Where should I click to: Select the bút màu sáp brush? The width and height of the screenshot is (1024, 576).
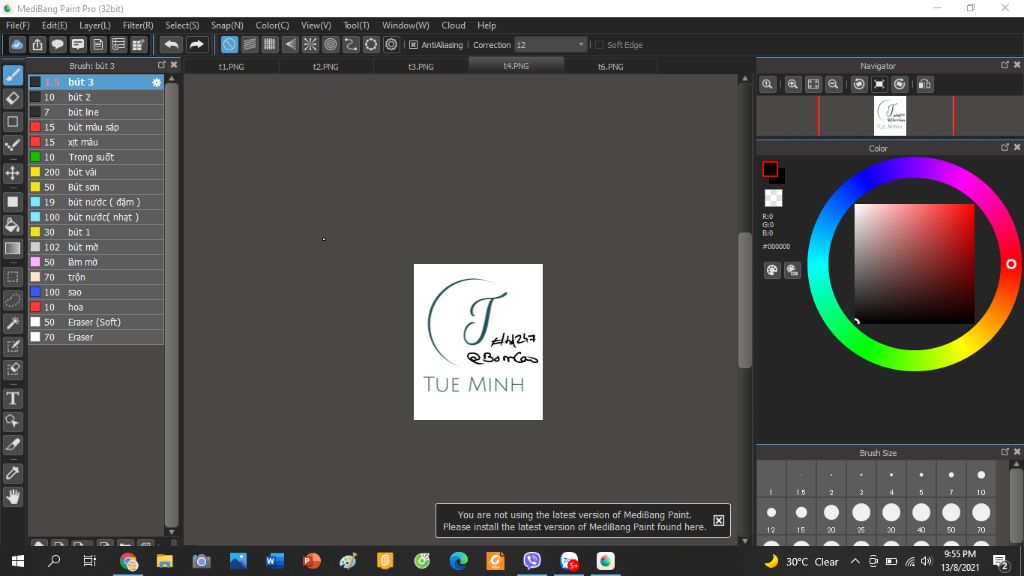pos(95,127)
